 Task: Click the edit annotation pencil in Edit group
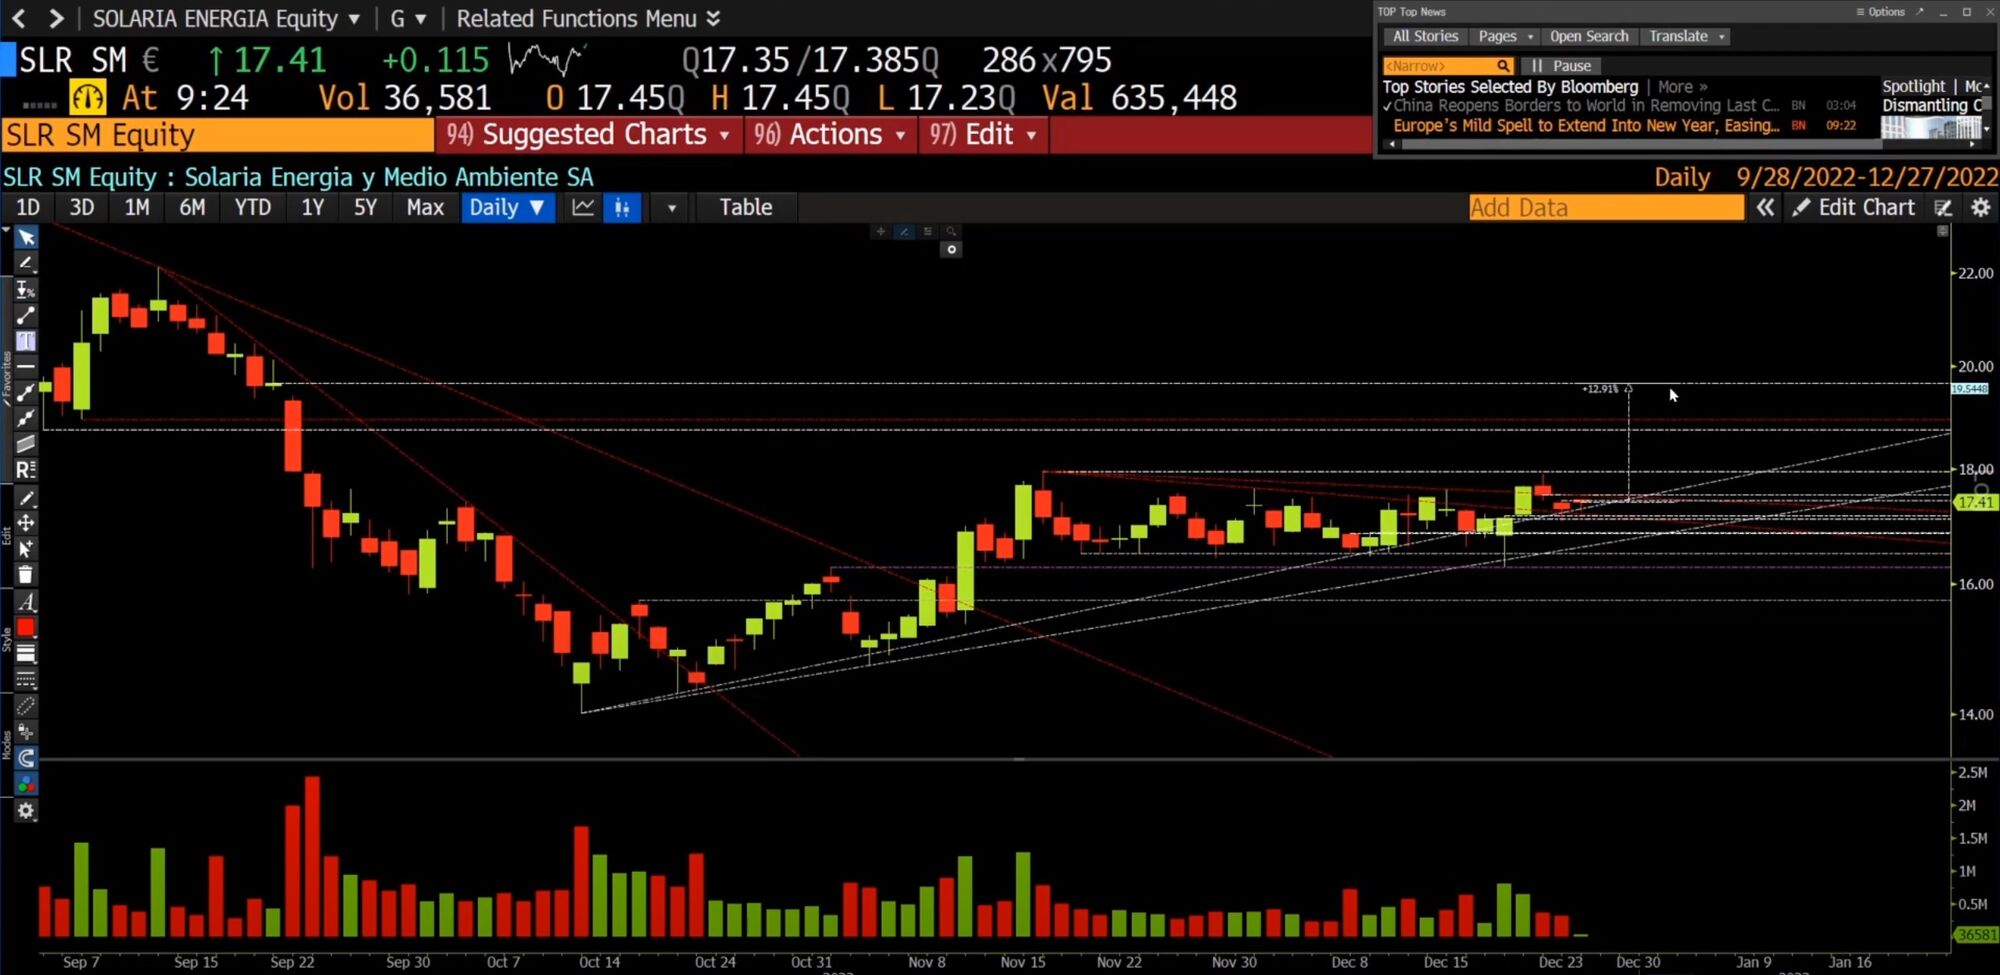coord(26,498)
